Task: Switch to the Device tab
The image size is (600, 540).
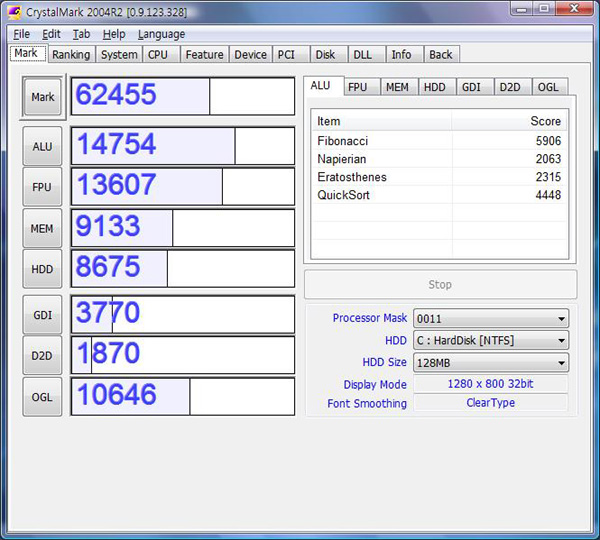Action: (250, 54)
